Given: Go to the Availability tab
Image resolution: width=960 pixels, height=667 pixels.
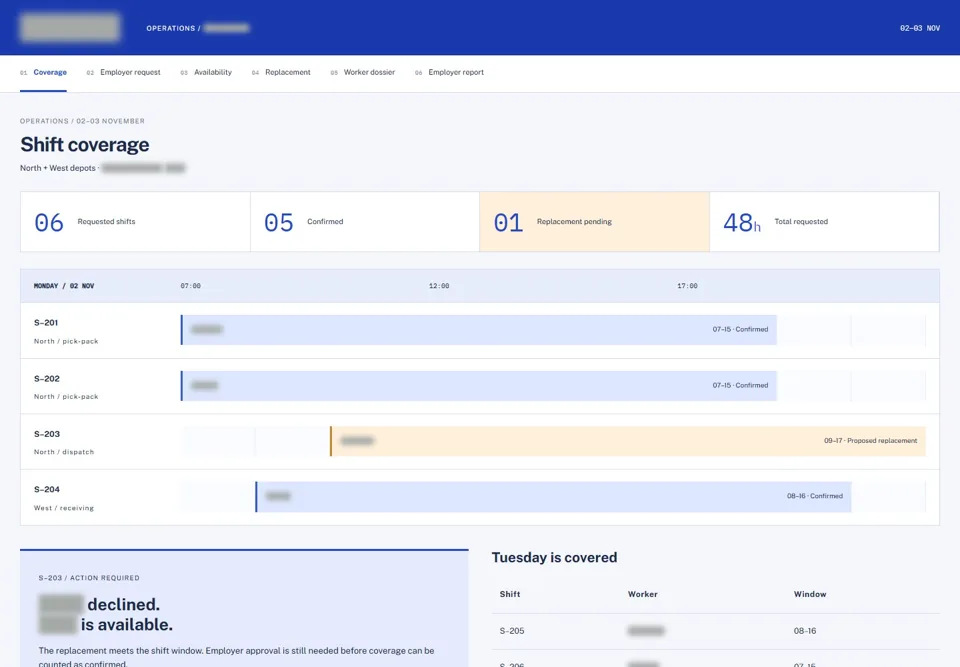Looking at the screenshot, I should pyautogui.click(x=206, y=72).
